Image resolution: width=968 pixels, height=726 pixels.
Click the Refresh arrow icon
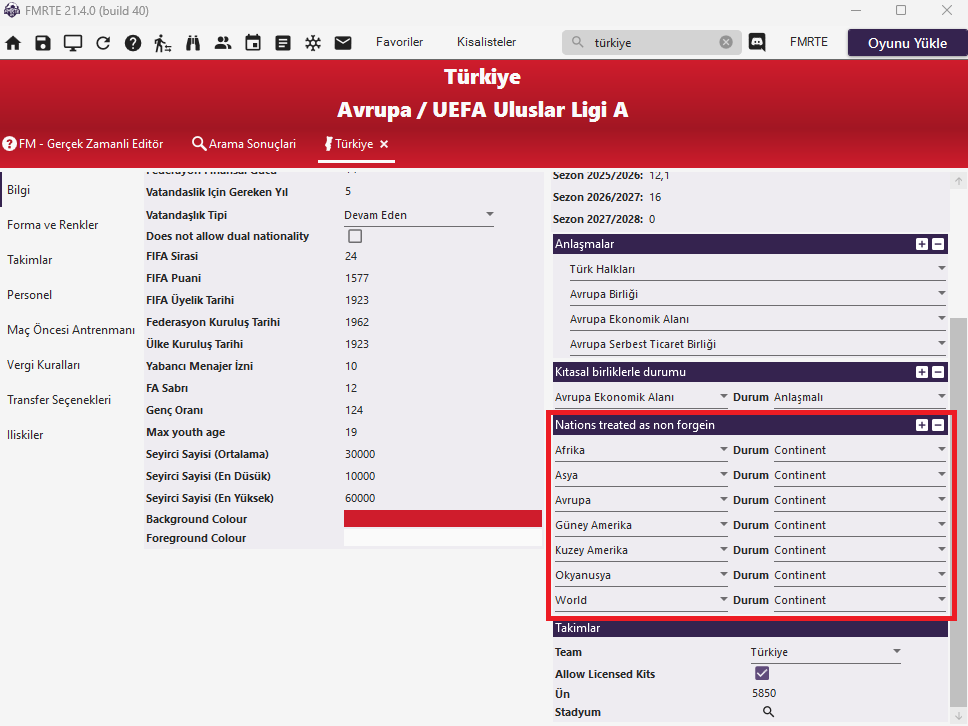pos(103,43)
